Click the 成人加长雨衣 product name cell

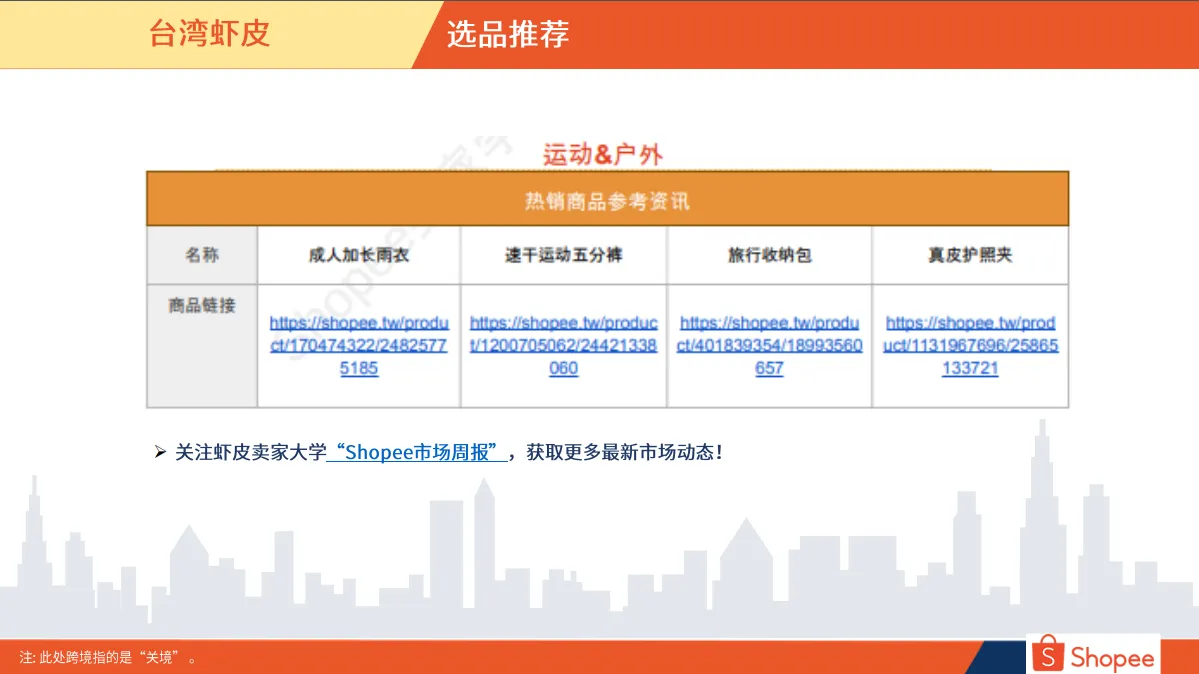359,255
